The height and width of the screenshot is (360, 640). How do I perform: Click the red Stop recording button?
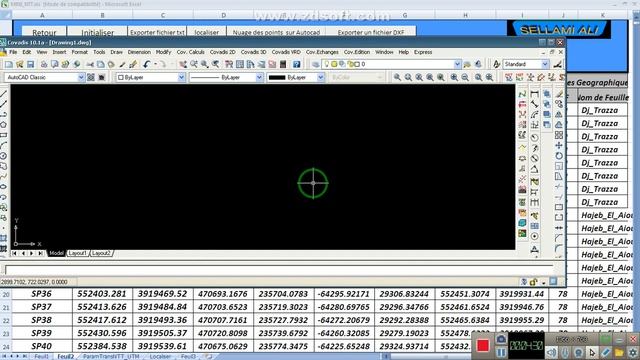point(483,346)
